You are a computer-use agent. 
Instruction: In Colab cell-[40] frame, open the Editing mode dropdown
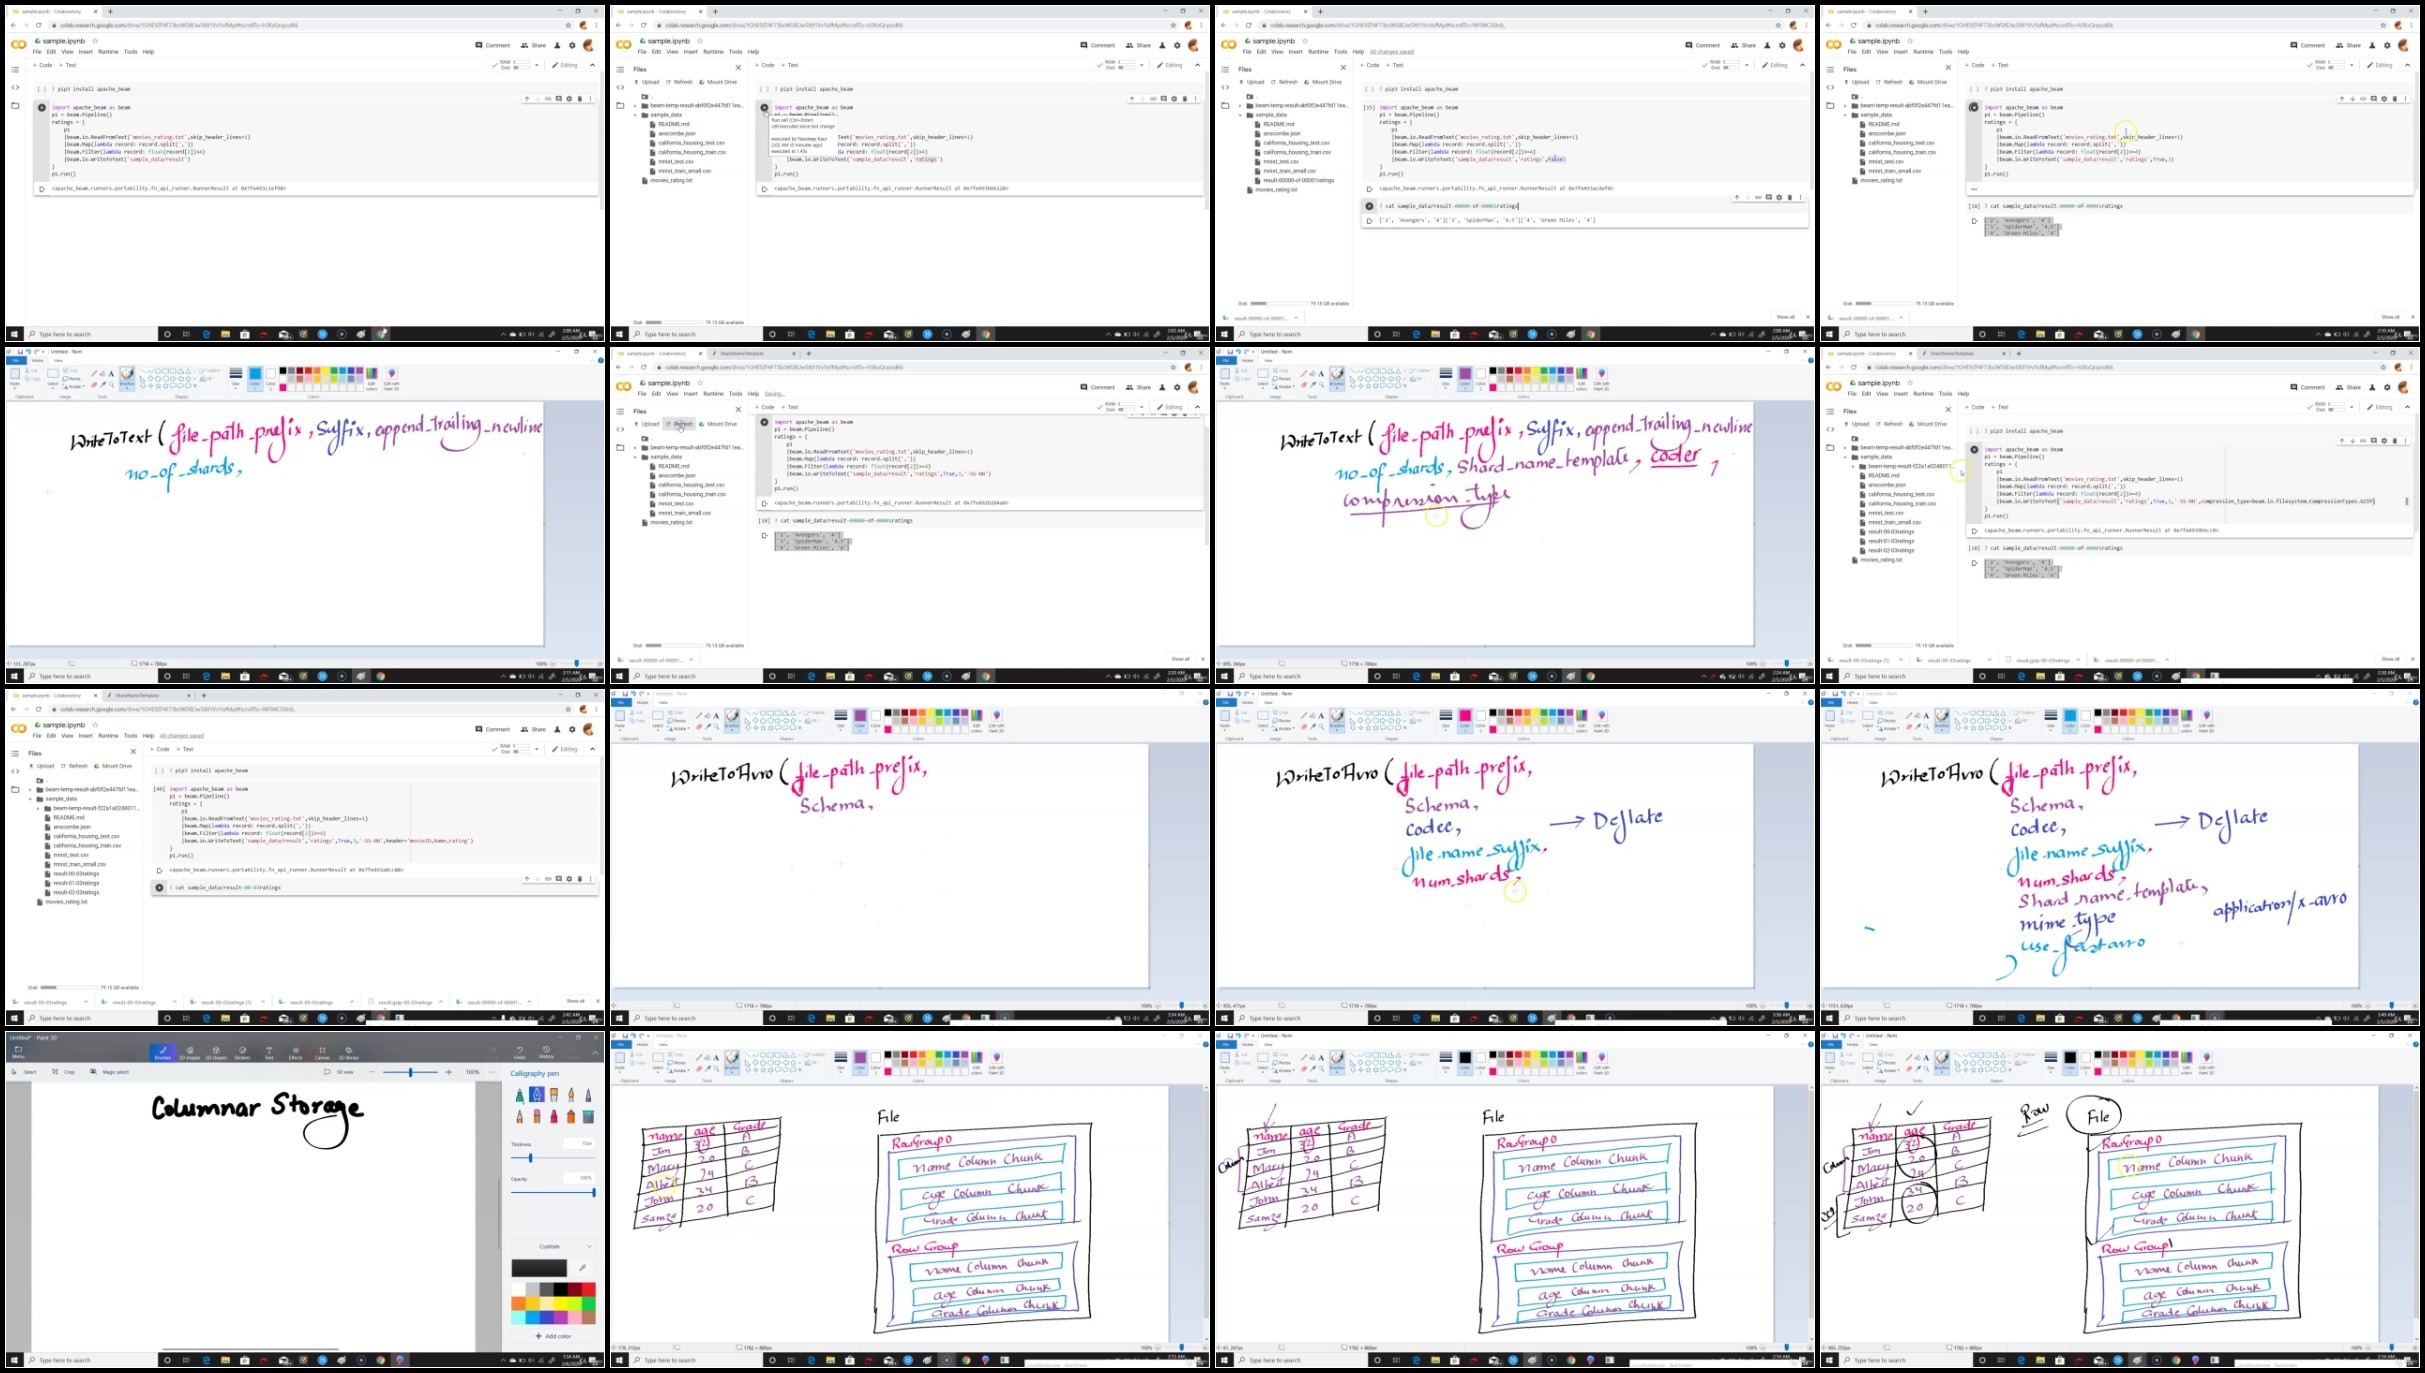[566, 749]
